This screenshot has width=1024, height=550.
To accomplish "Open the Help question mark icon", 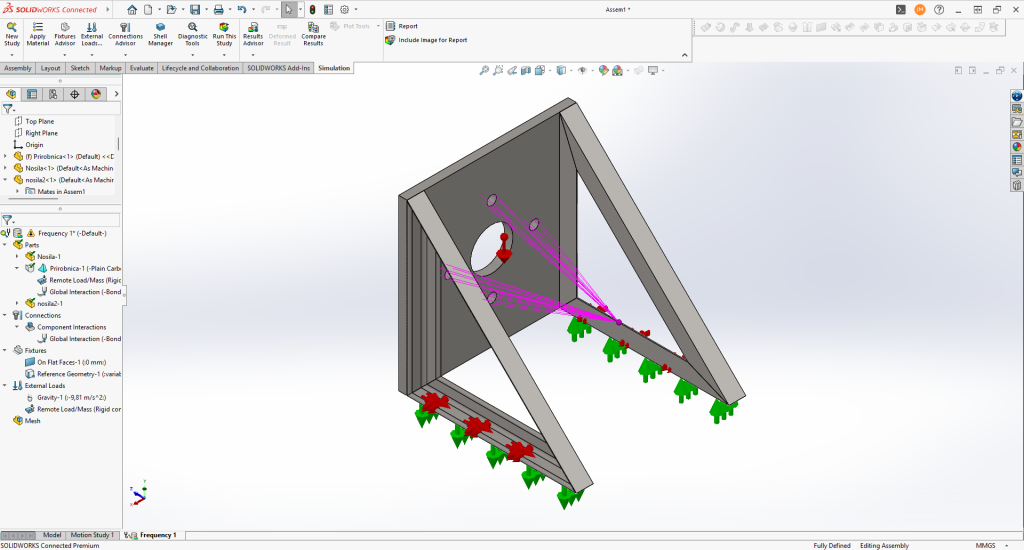I will pyautogui.click(x=939, y=10).
